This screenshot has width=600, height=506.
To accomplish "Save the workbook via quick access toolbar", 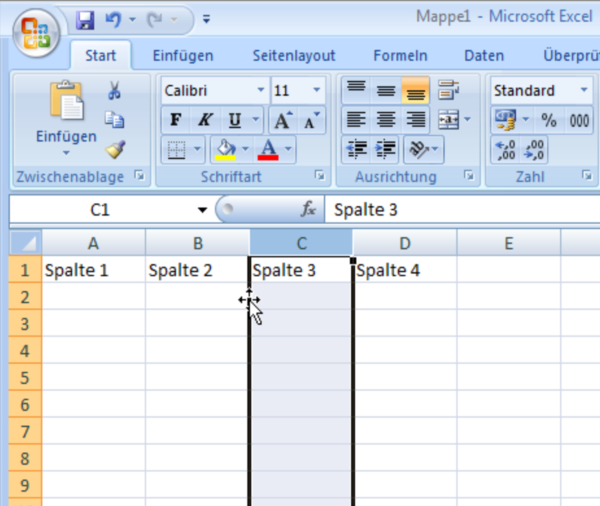I will 85,19.
